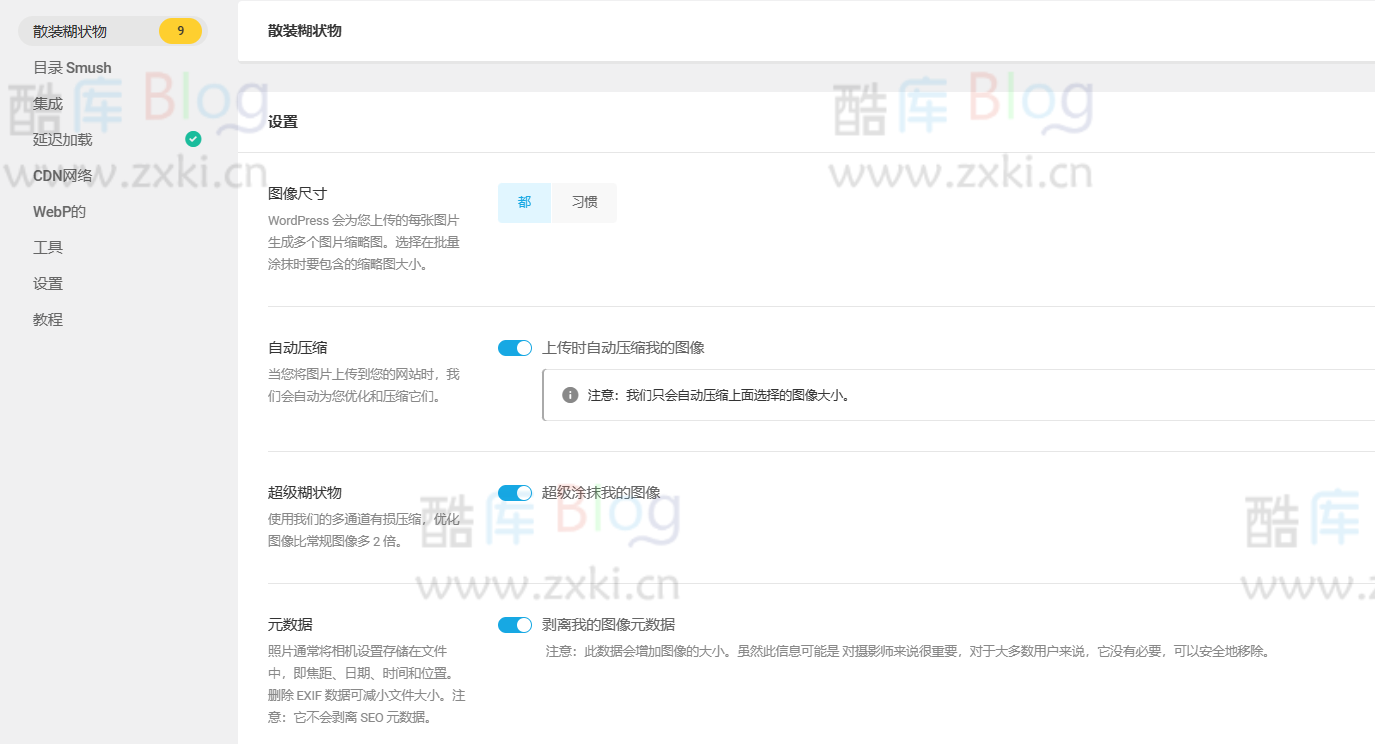
Task: Open the 教程 section
Action: click(48, 319)
